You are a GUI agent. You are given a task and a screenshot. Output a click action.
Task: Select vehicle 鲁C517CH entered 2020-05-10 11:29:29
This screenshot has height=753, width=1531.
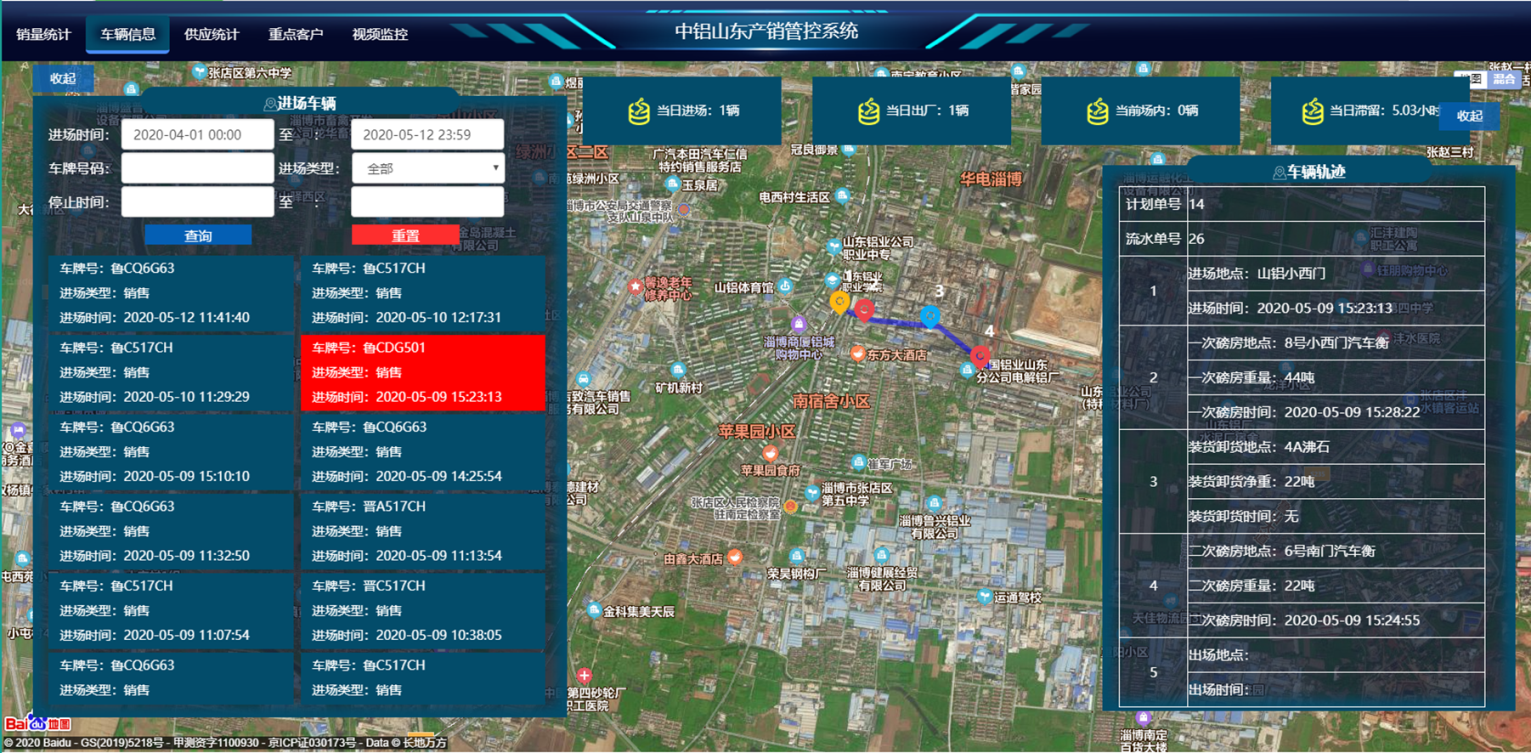click(x=171, y=372)
